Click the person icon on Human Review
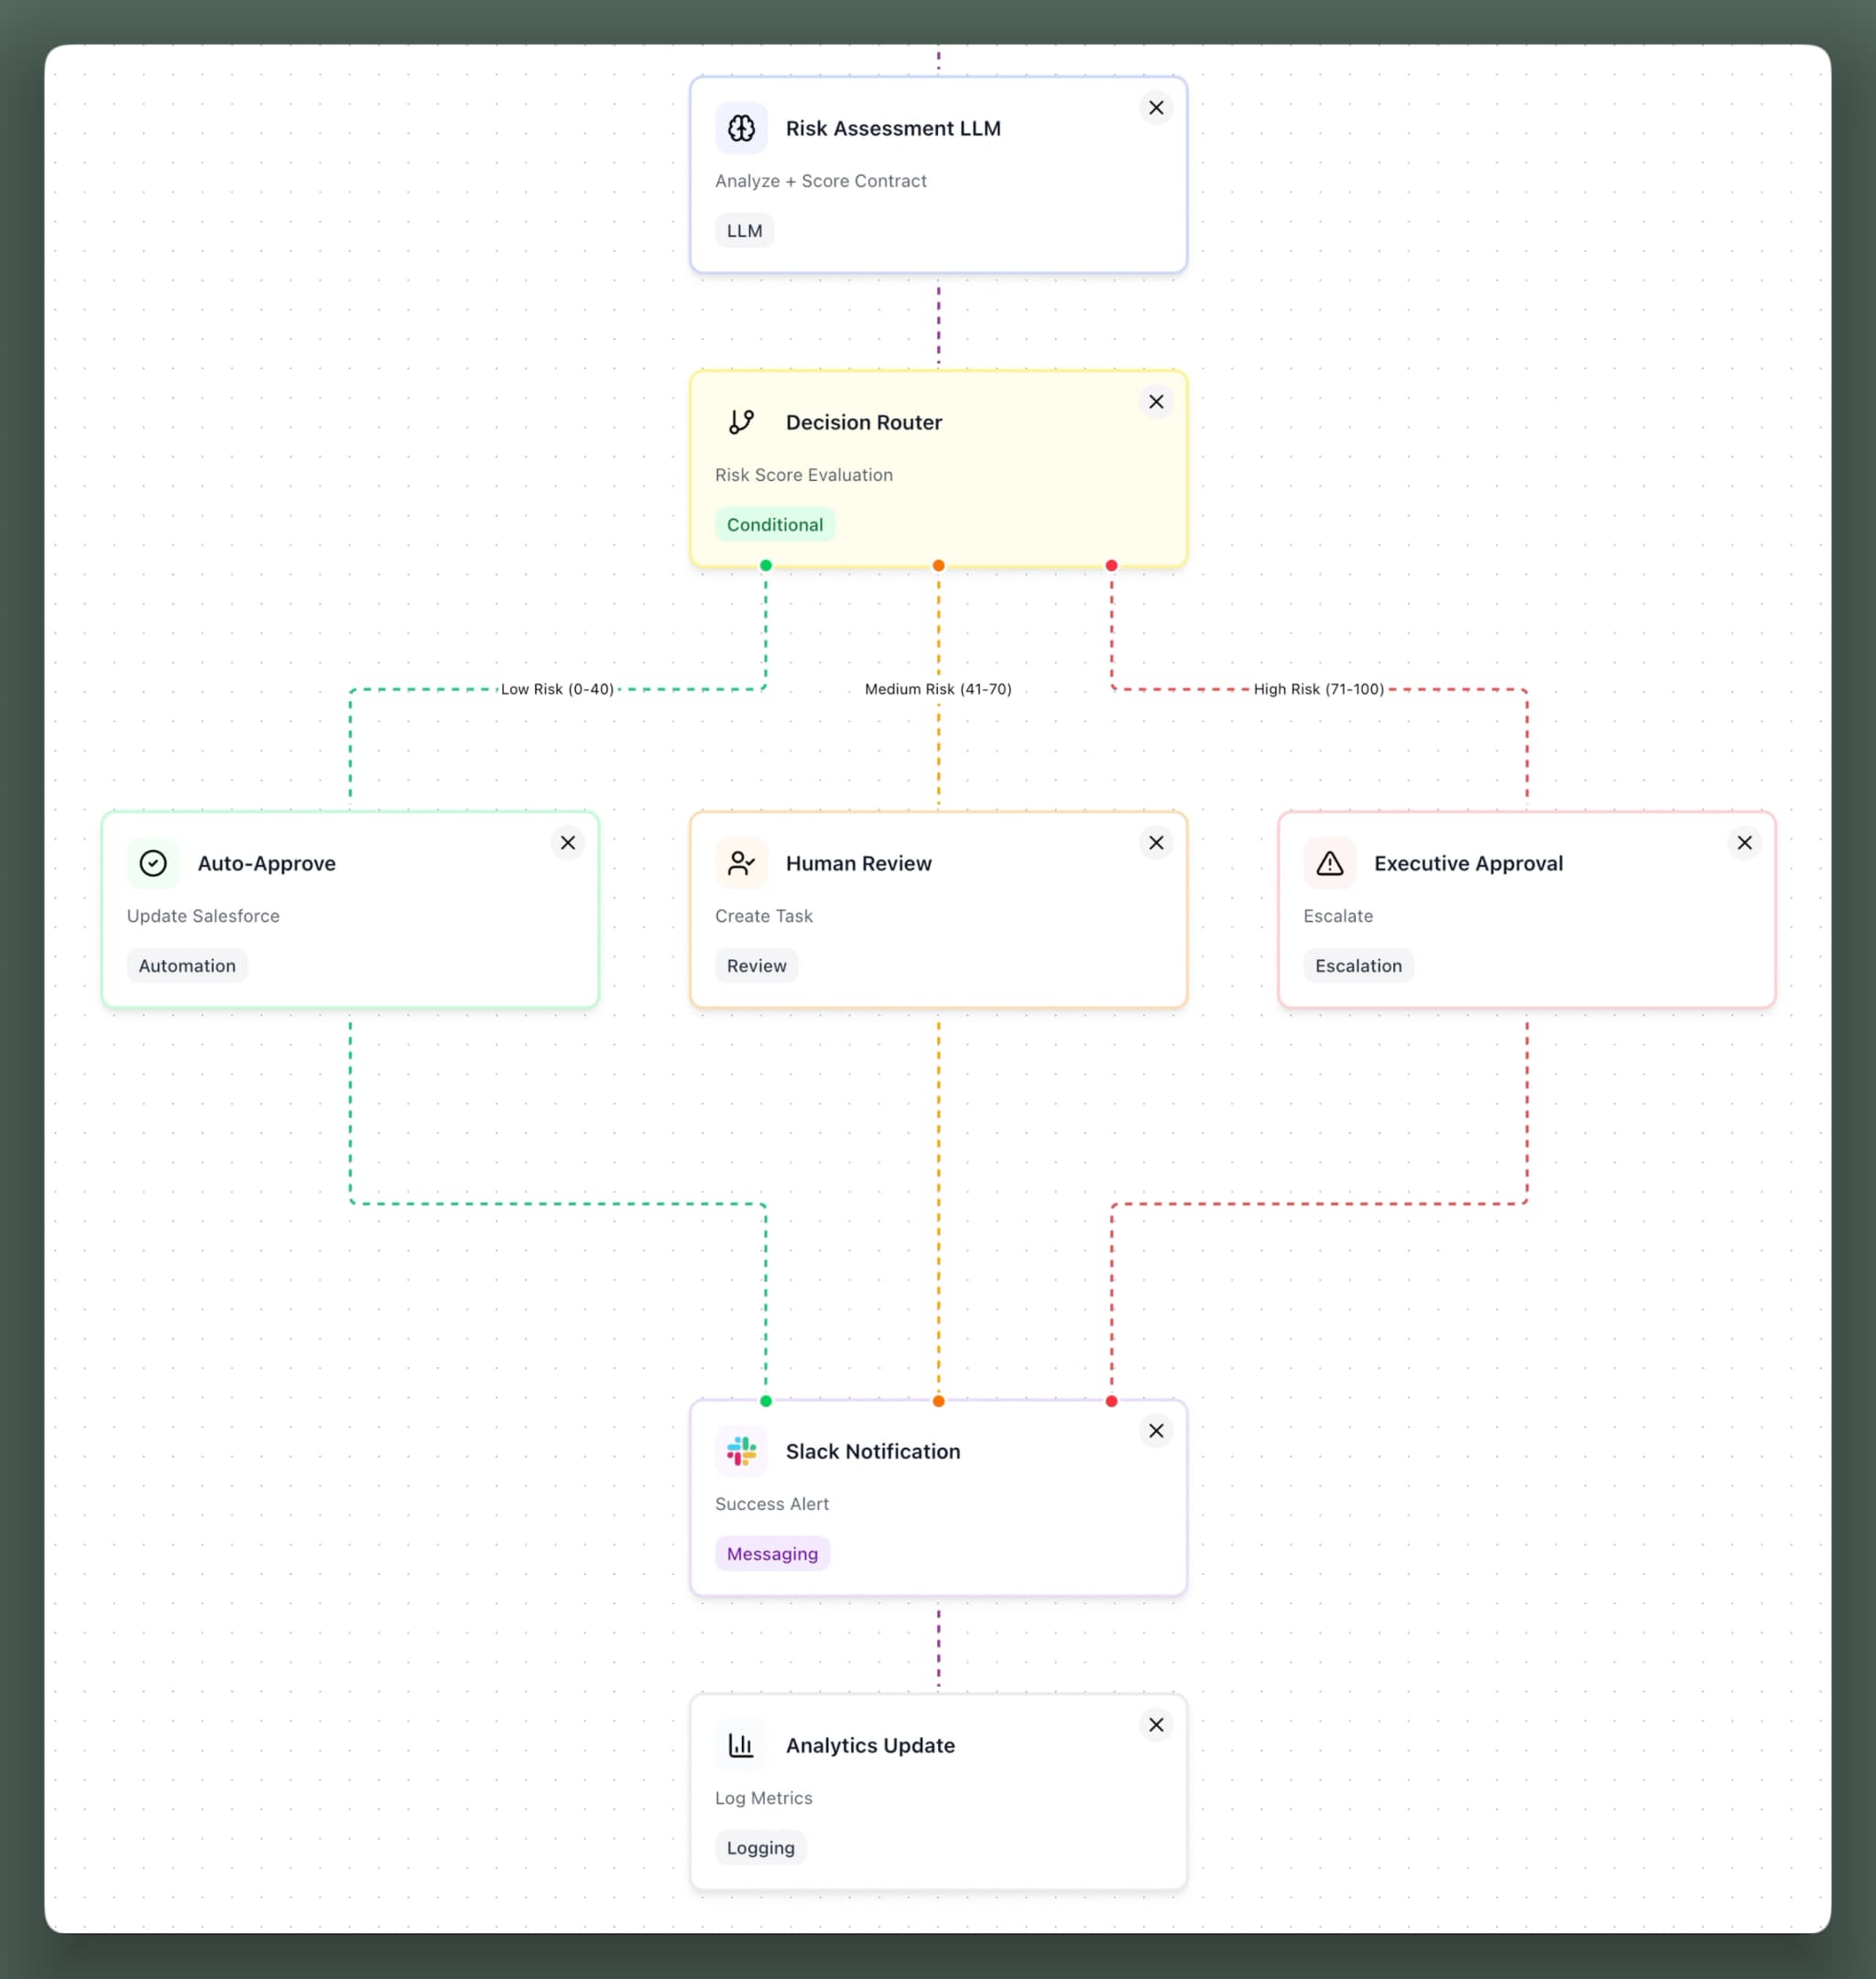The height and width of the screenshot is (1979, 1876). pos(741,863)
